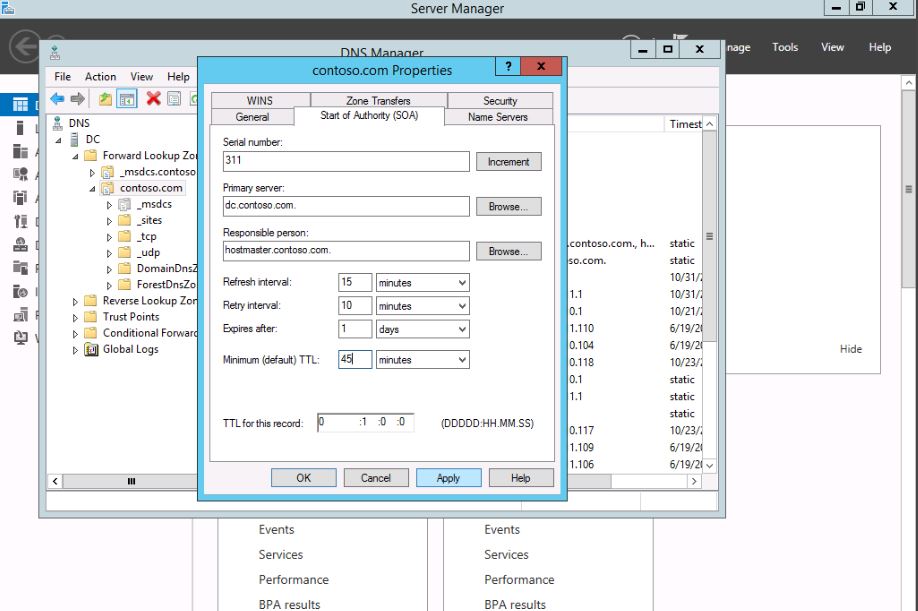Expand the Global Logs node

75,350
